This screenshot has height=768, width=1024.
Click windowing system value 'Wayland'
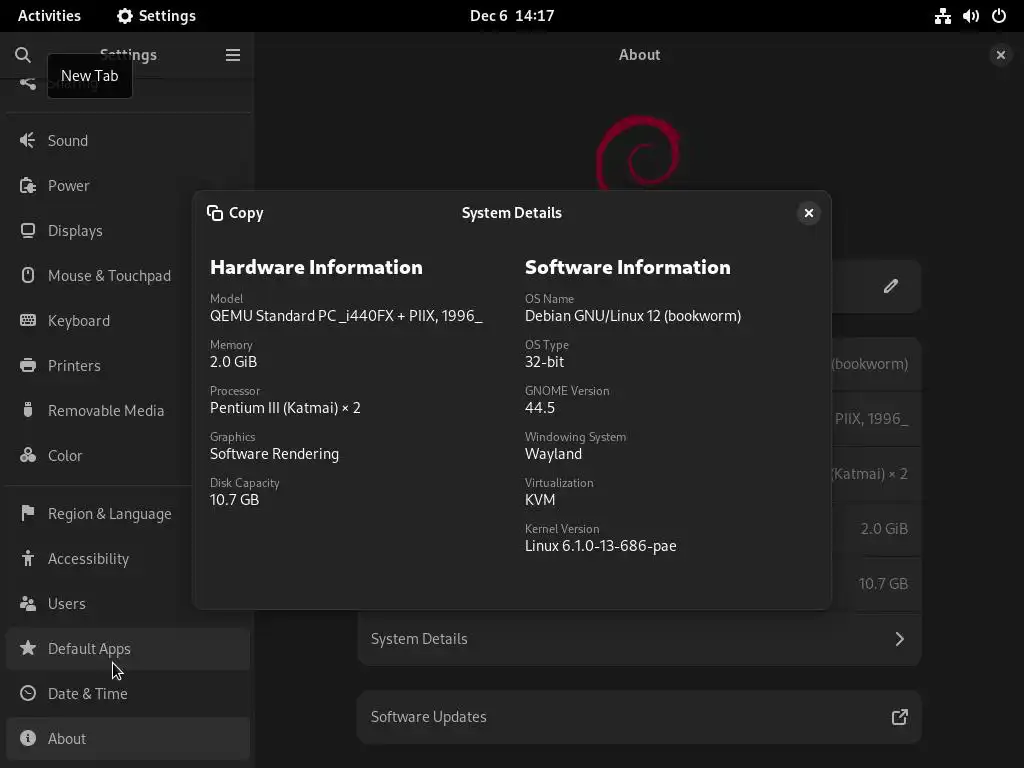[553, 454]
